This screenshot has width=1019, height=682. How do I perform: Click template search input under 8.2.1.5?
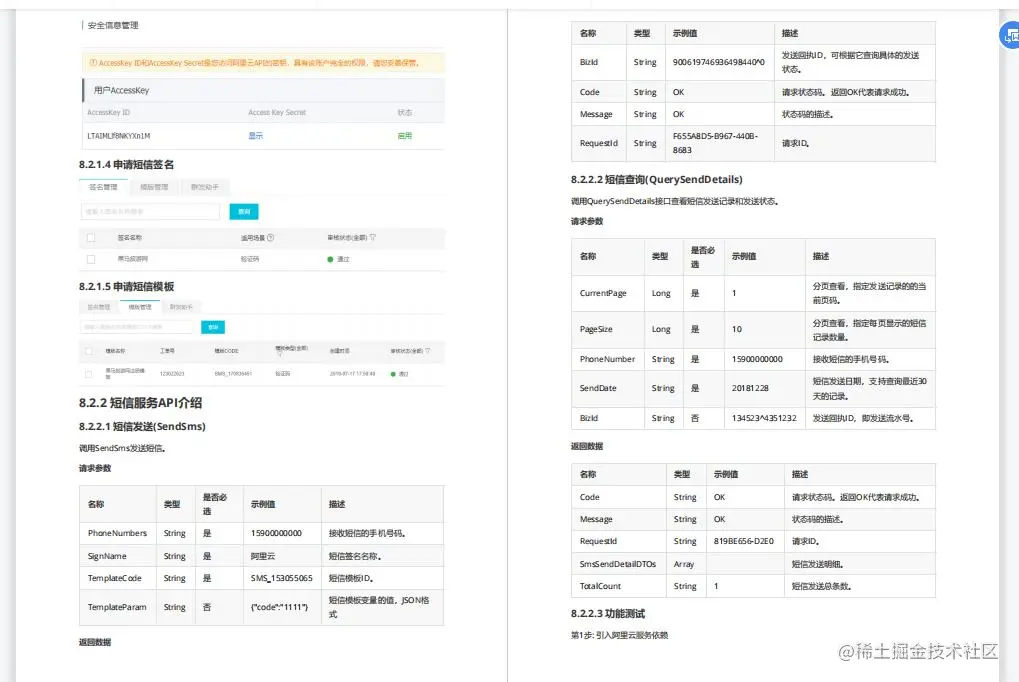coord(136,327)
